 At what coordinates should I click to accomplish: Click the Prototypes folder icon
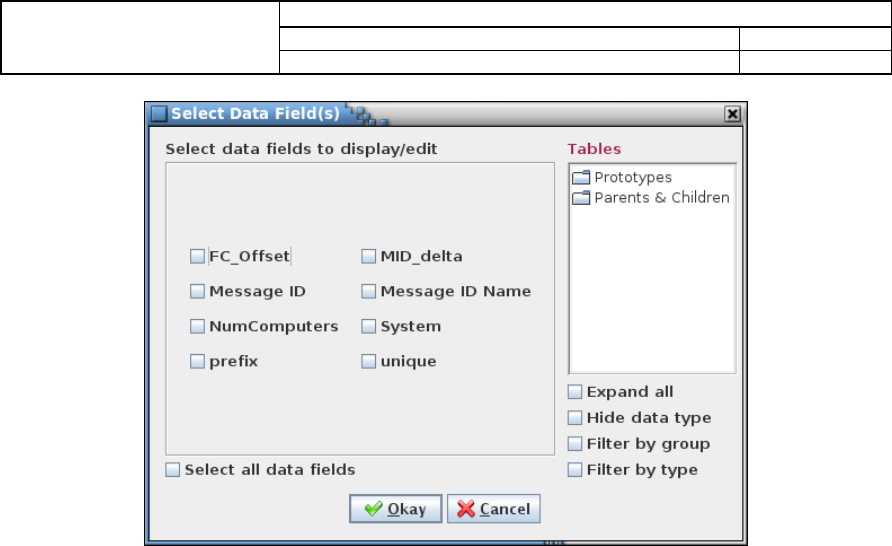(581, 177)
